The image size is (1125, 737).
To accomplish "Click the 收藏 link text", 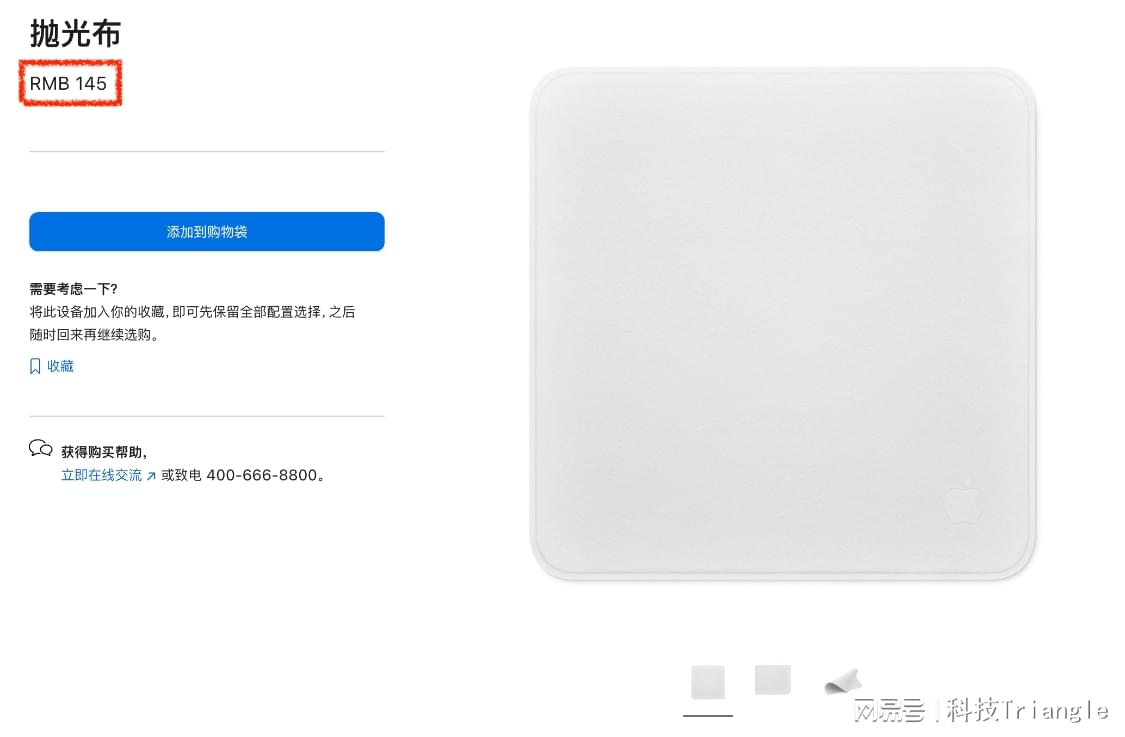I will tap(60, 366).
